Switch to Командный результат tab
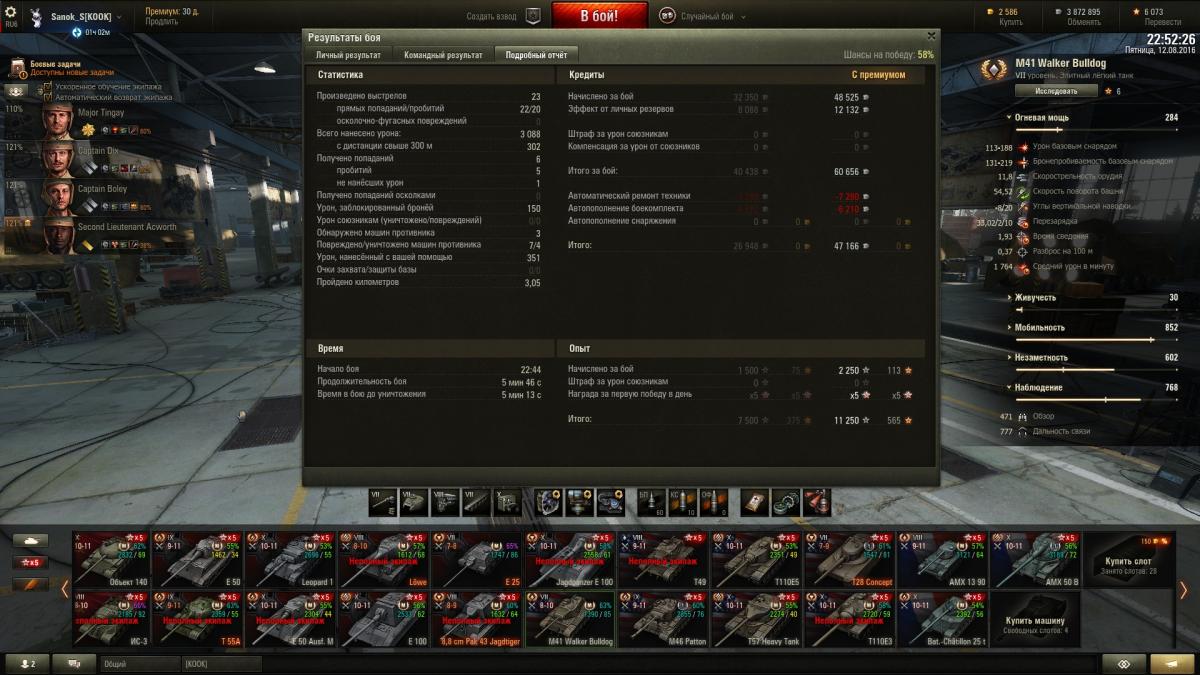 (443, 55)
